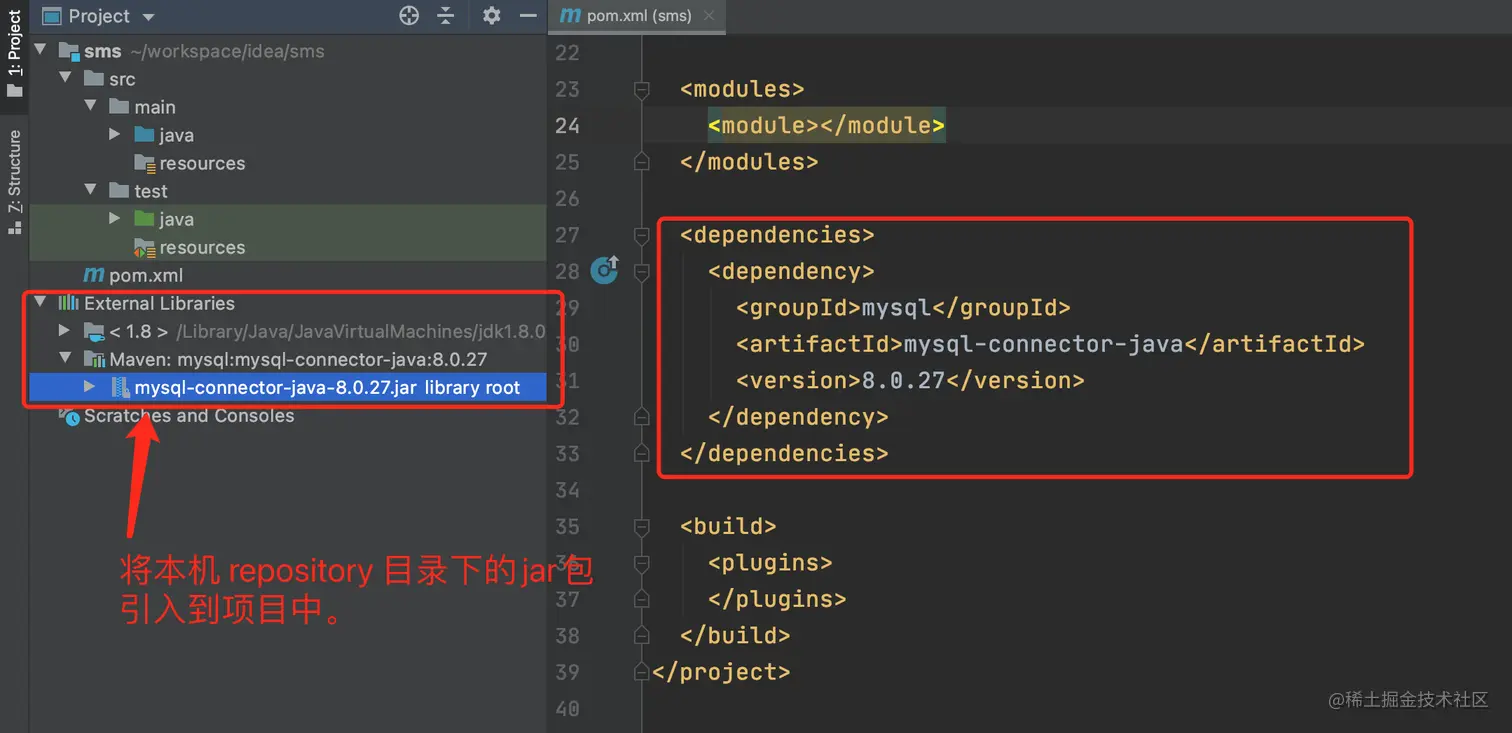
Task: Click the Maven library icon for mysql-connector
Action: point(94,359)
